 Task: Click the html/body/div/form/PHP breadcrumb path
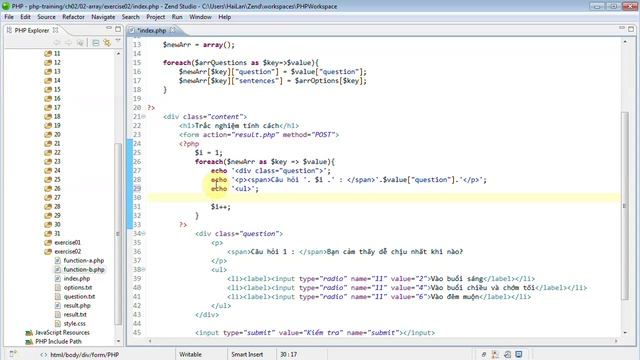tap(84, 355)
